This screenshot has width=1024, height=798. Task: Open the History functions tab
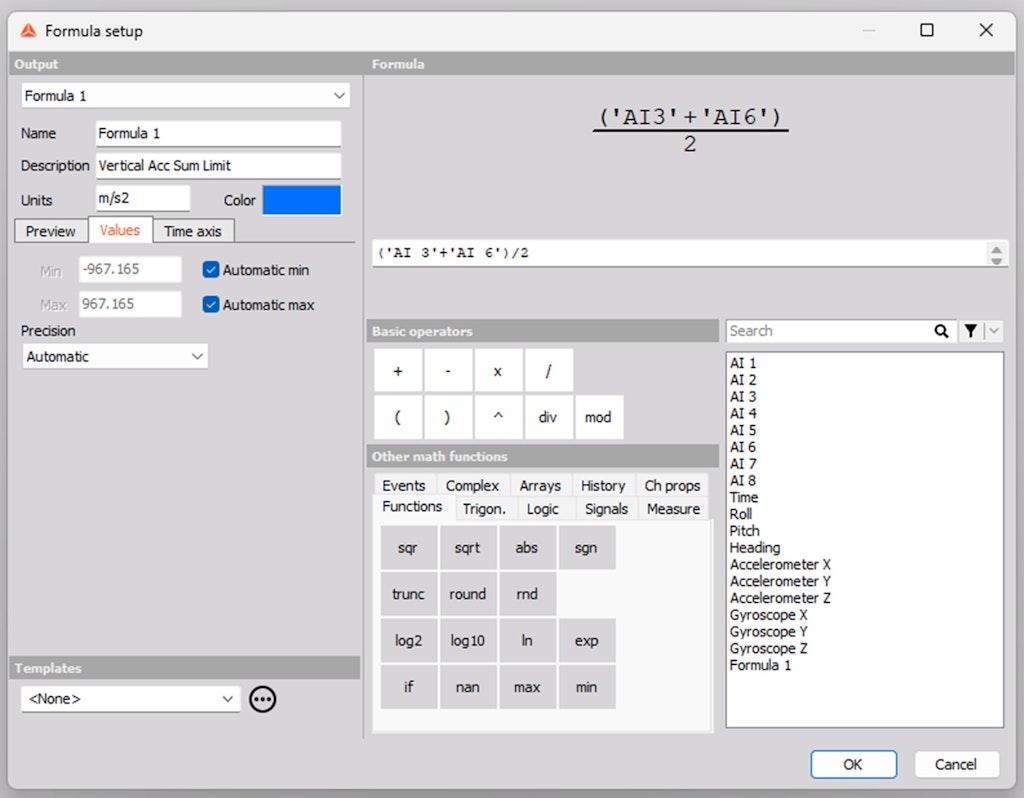(603, 485)
